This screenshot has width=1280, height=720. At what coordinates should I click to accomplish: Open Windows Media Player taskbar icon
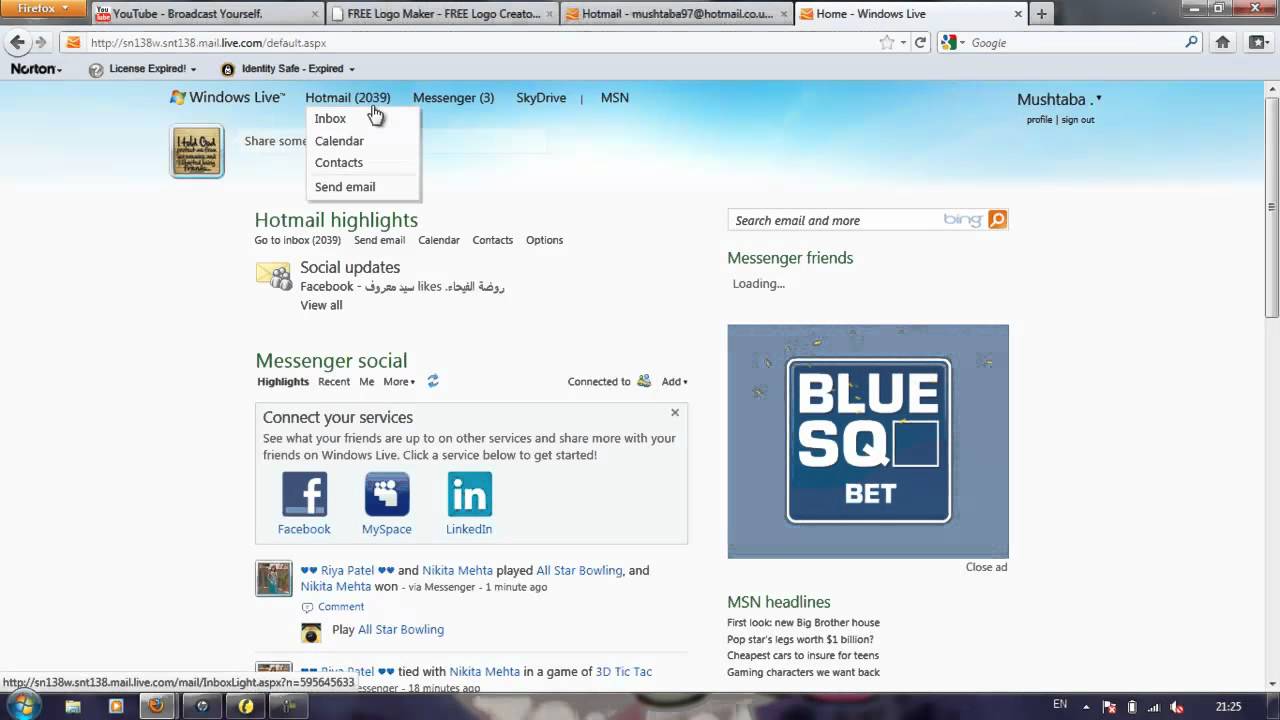click(116, 706)
